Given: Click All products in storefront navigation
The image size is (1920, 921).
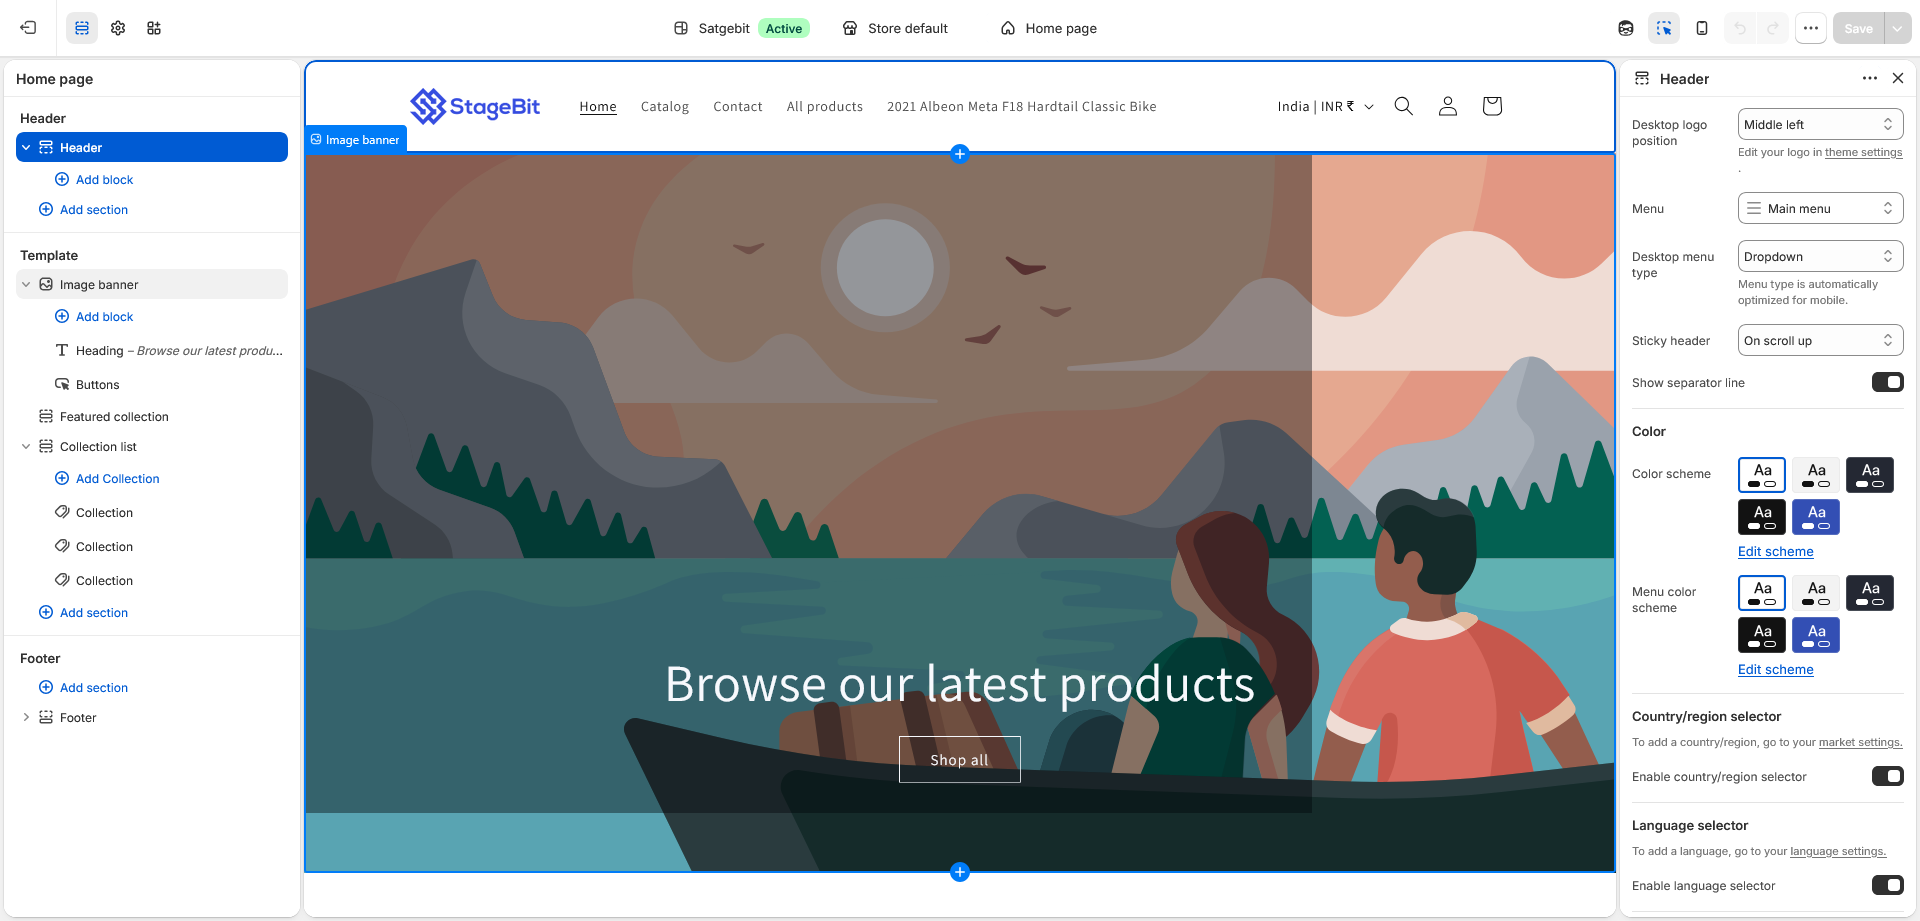Looking at the screenshot, I should (x=825, y=107).
